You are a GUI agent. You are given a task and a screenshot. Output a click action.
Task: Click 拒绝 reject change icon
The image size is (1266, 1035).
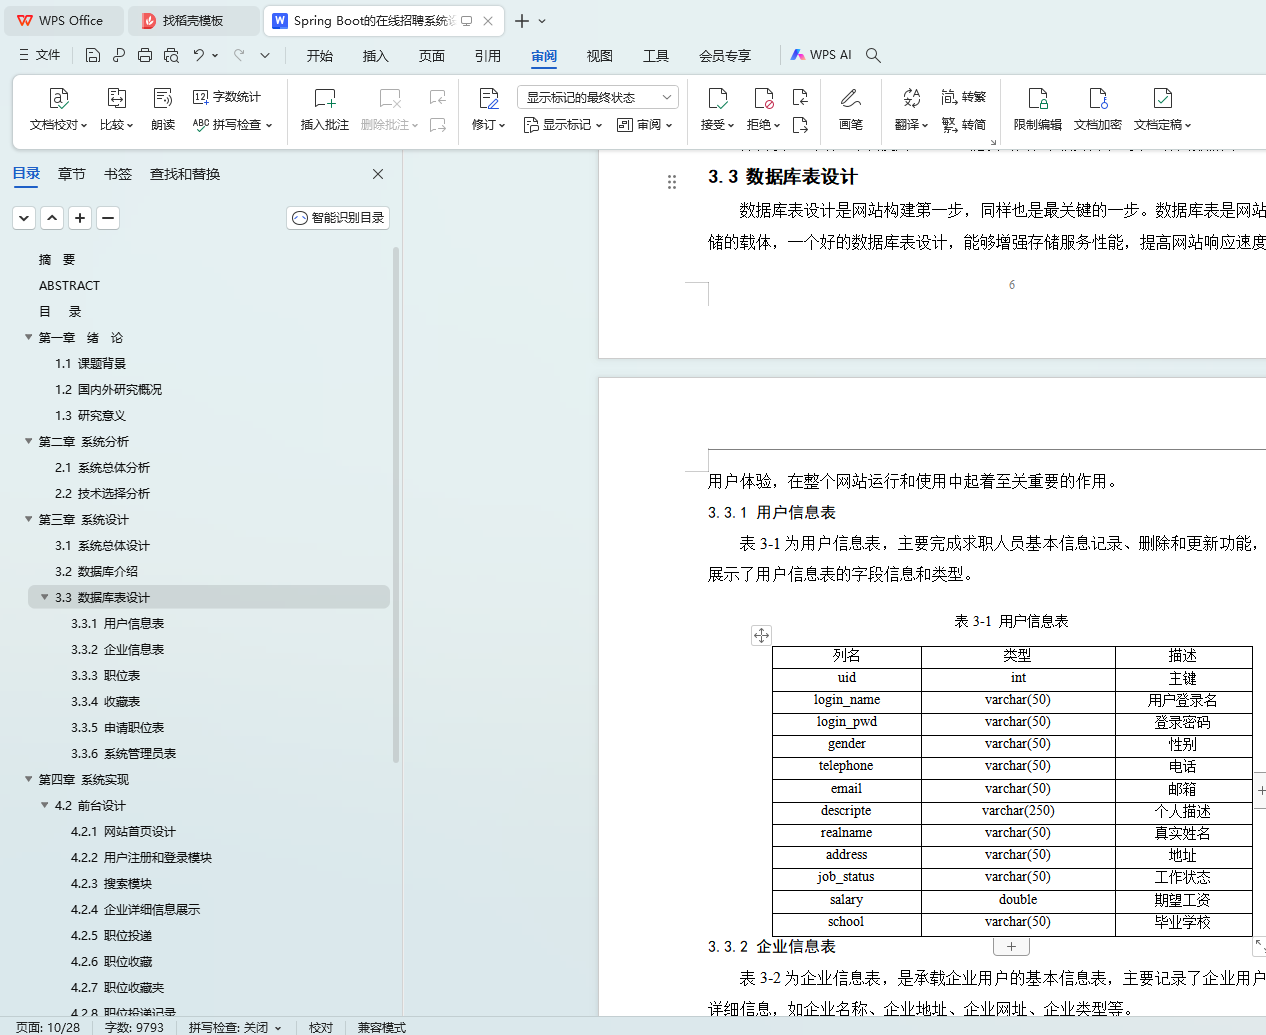pos(763,98)
